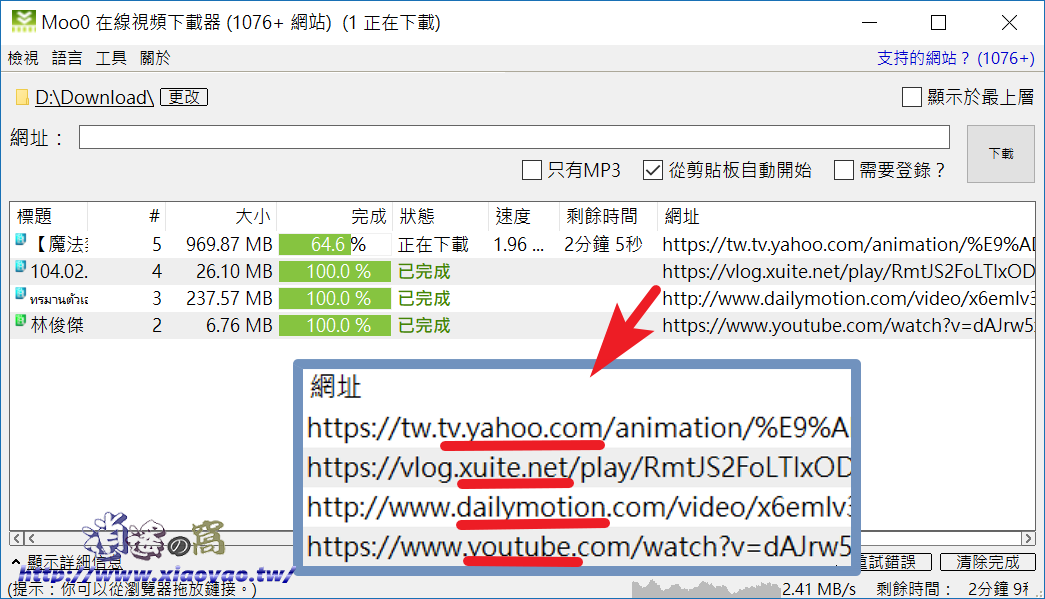
Task: Select the 969.87 MB size cell
Action: tap(229, 245)
